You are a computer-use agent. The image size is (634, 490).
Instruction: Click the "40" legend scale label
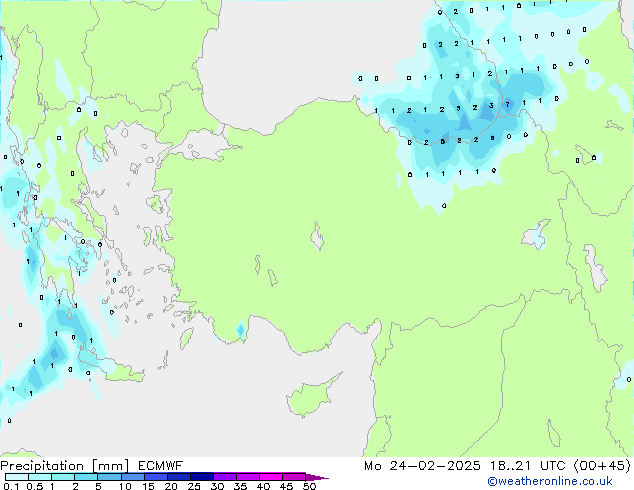tap(263, 486)
